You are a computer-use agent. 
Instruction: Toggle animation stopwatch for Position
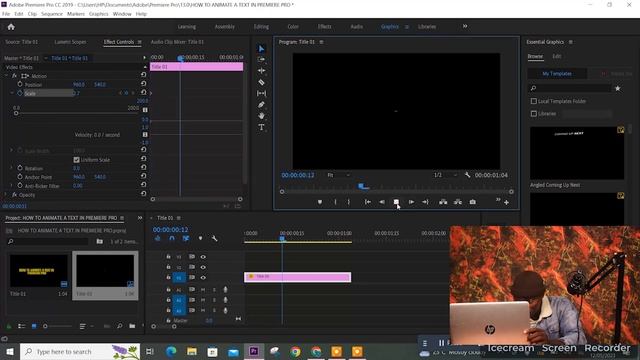coord(20,84)
